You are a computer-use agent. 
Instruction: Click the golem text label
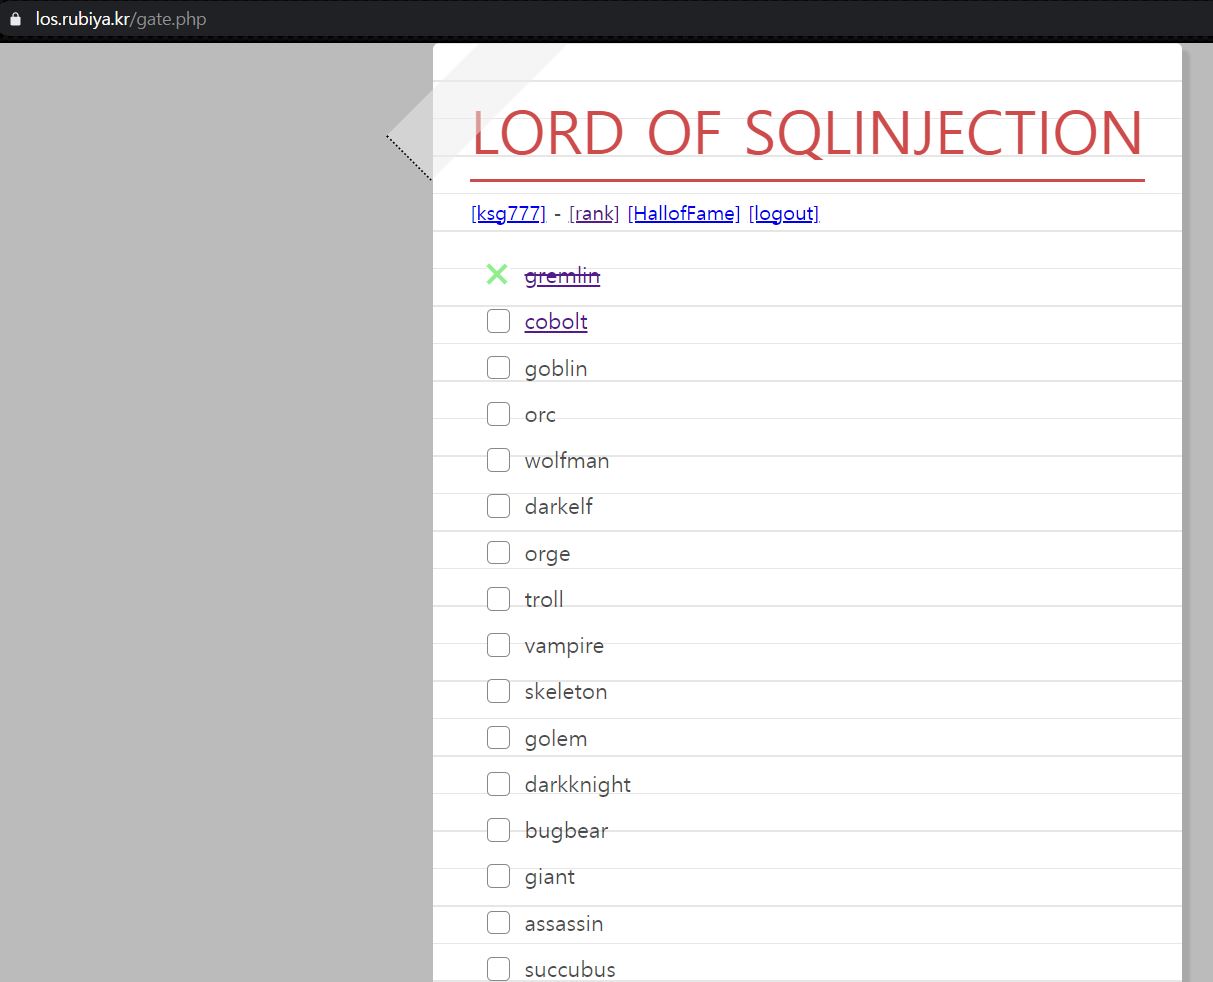click(x=556, y=740)
